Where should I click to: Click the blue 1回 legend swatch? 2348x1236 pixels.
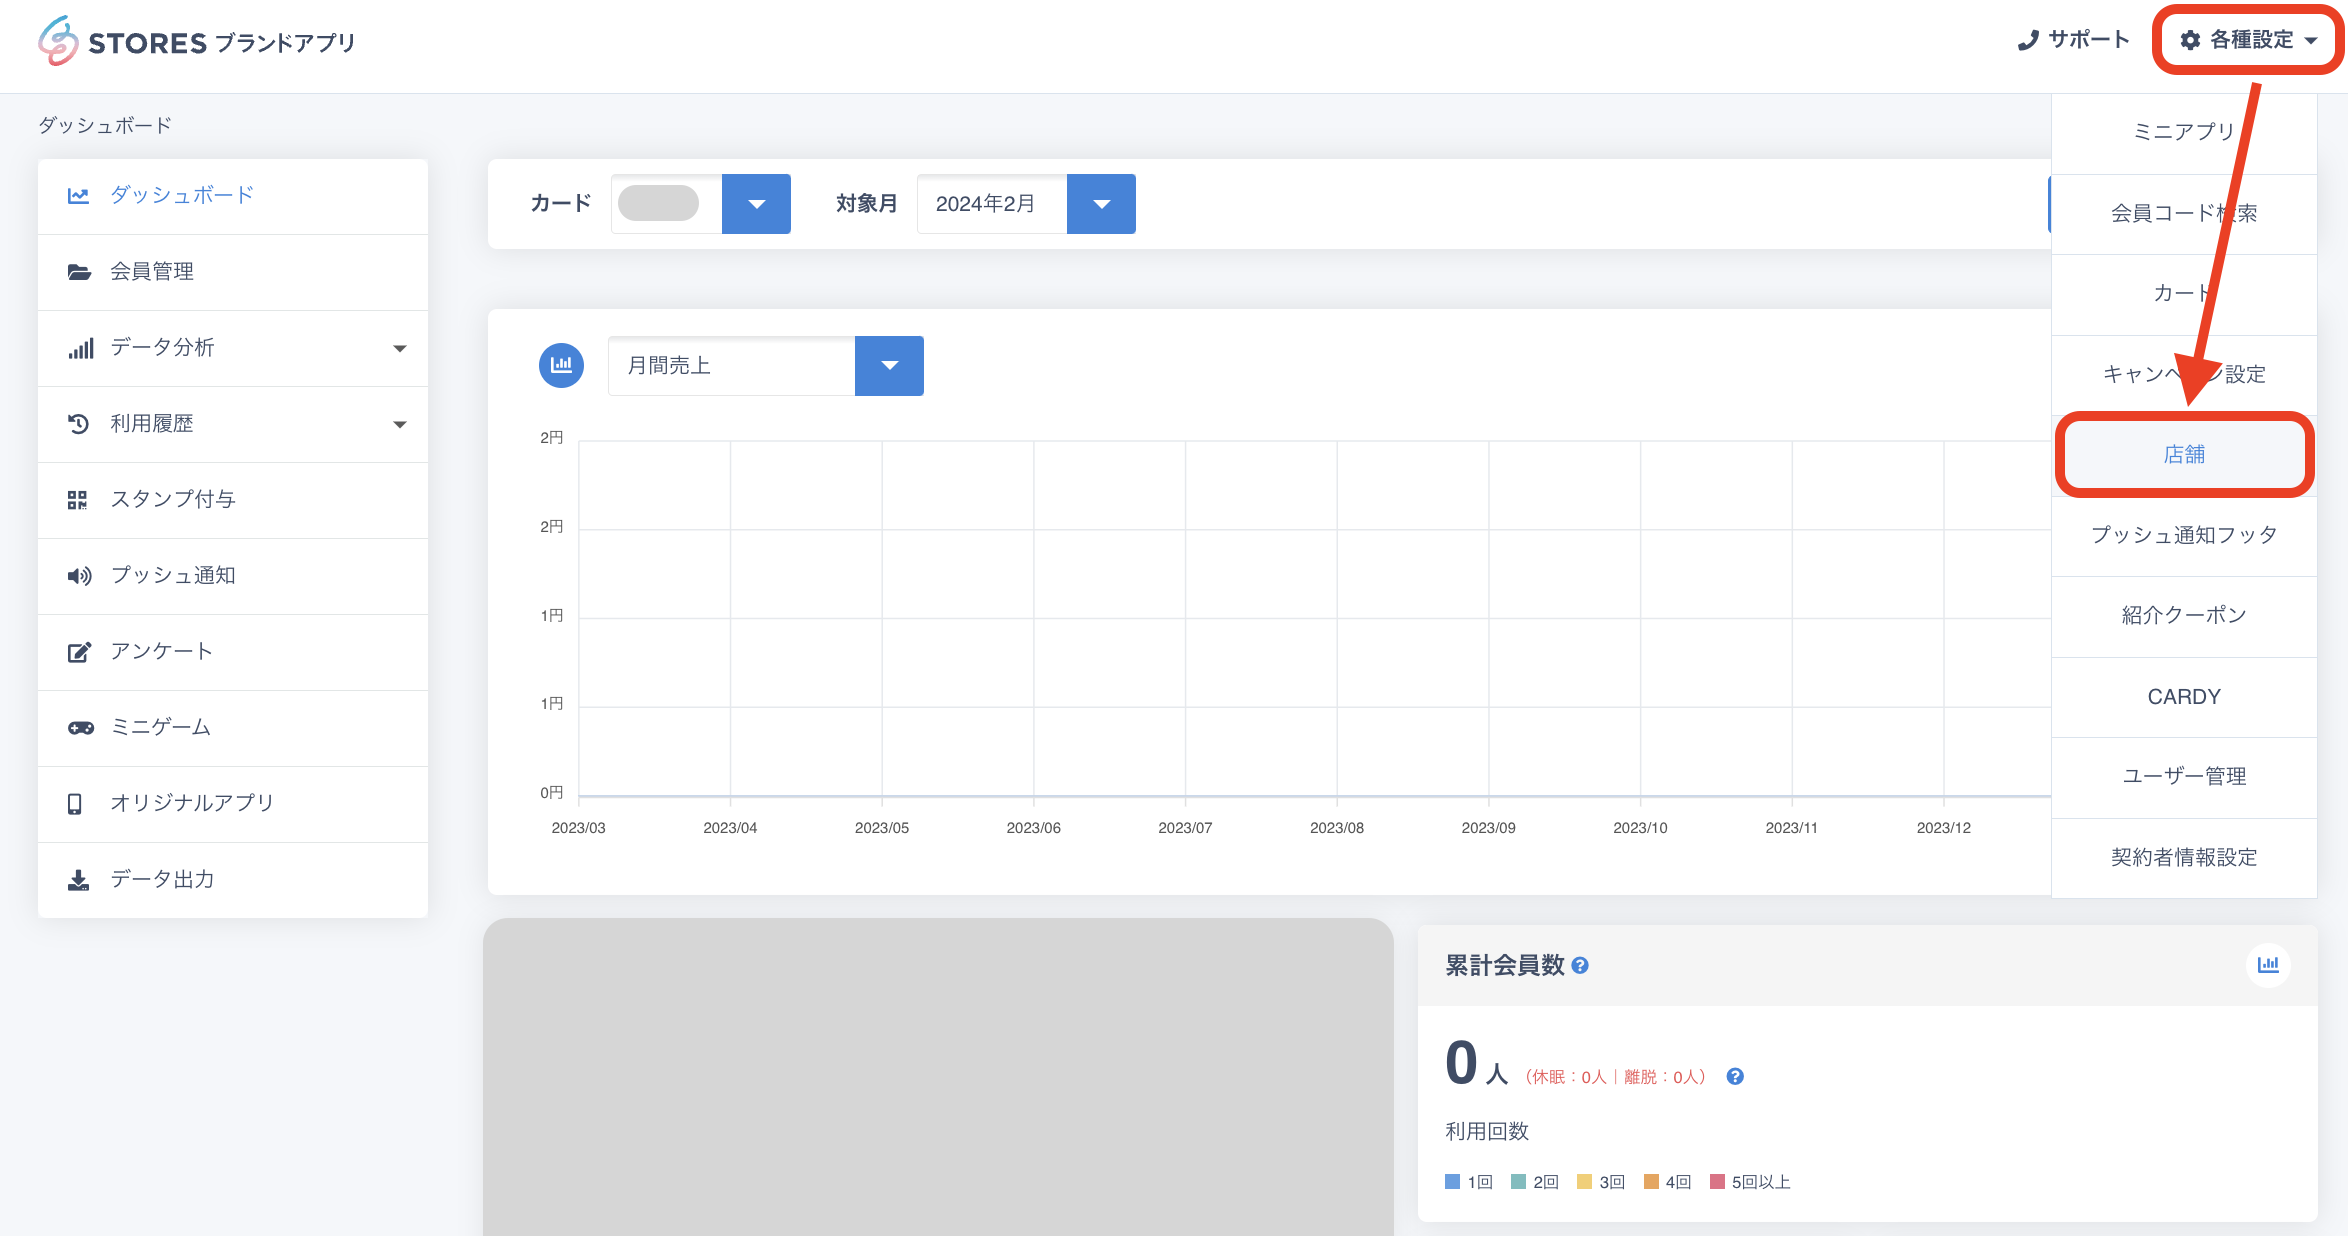click(1452, 1182)
